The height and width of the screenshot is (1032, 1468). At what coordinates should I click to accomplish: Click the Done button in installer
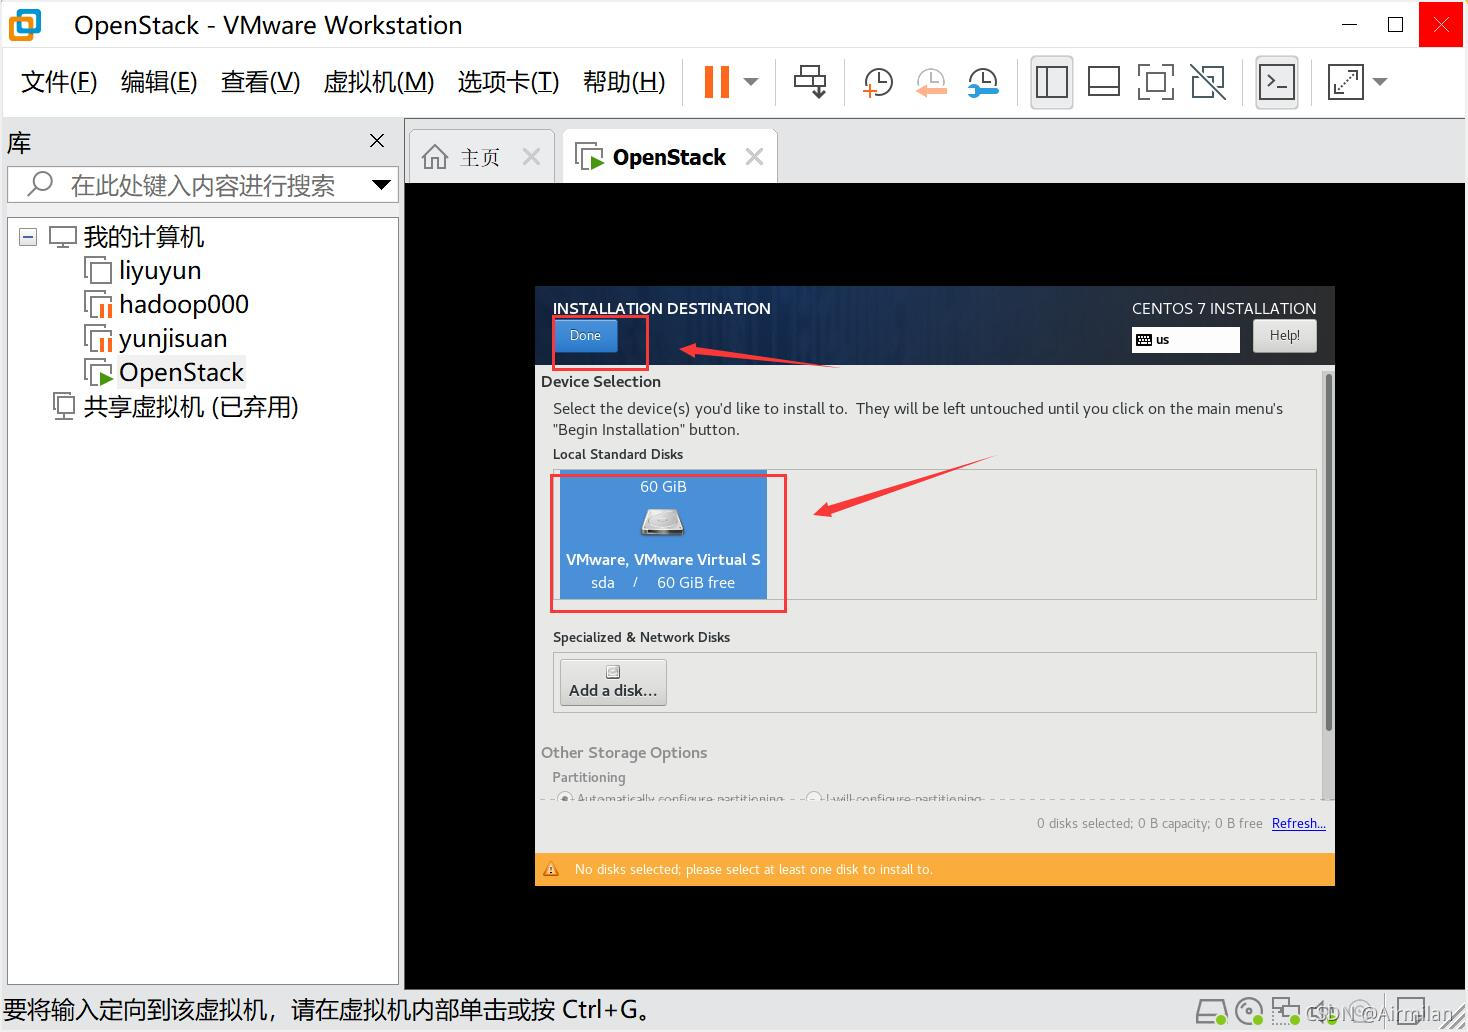[x=585, y=336]
